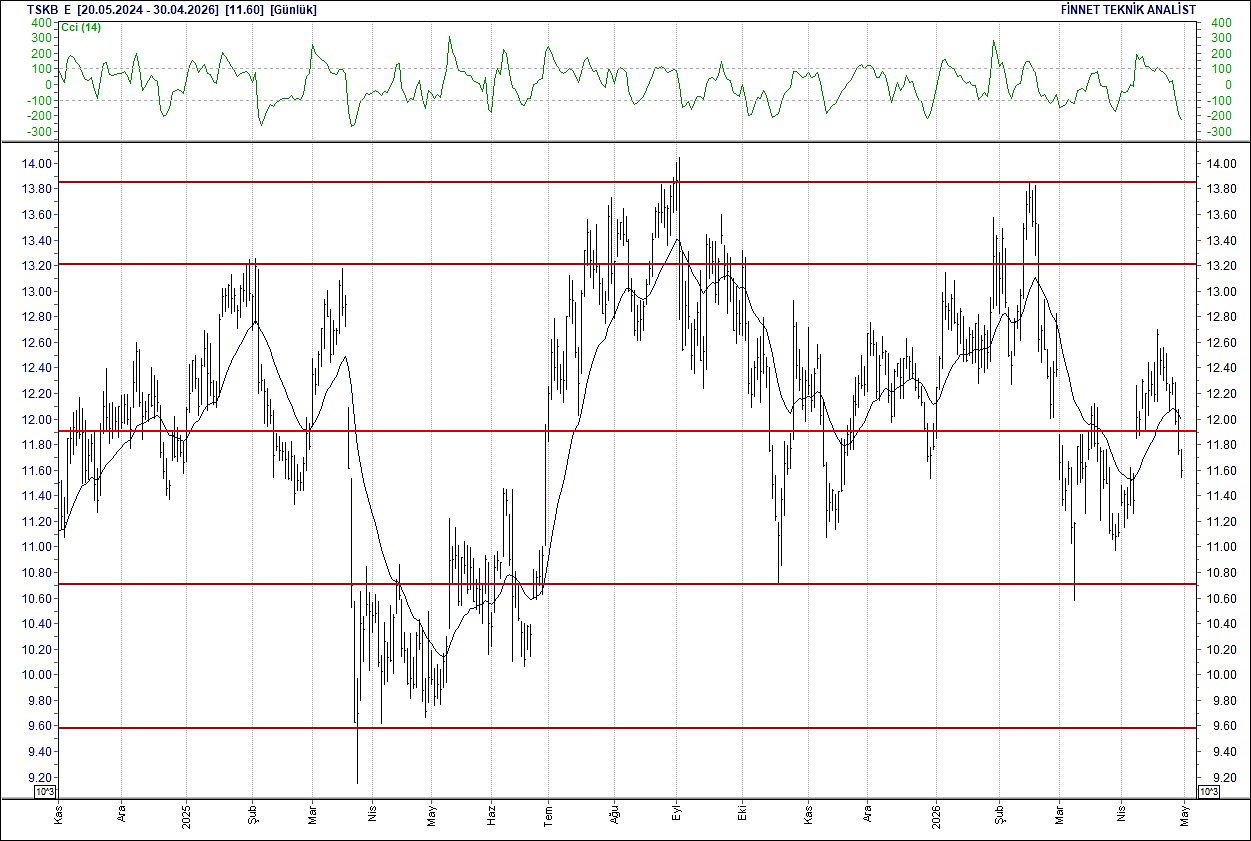Select the red horizontal line near 13.85
This screenshot has height=841, width=1251.
(x=627, y=182)
